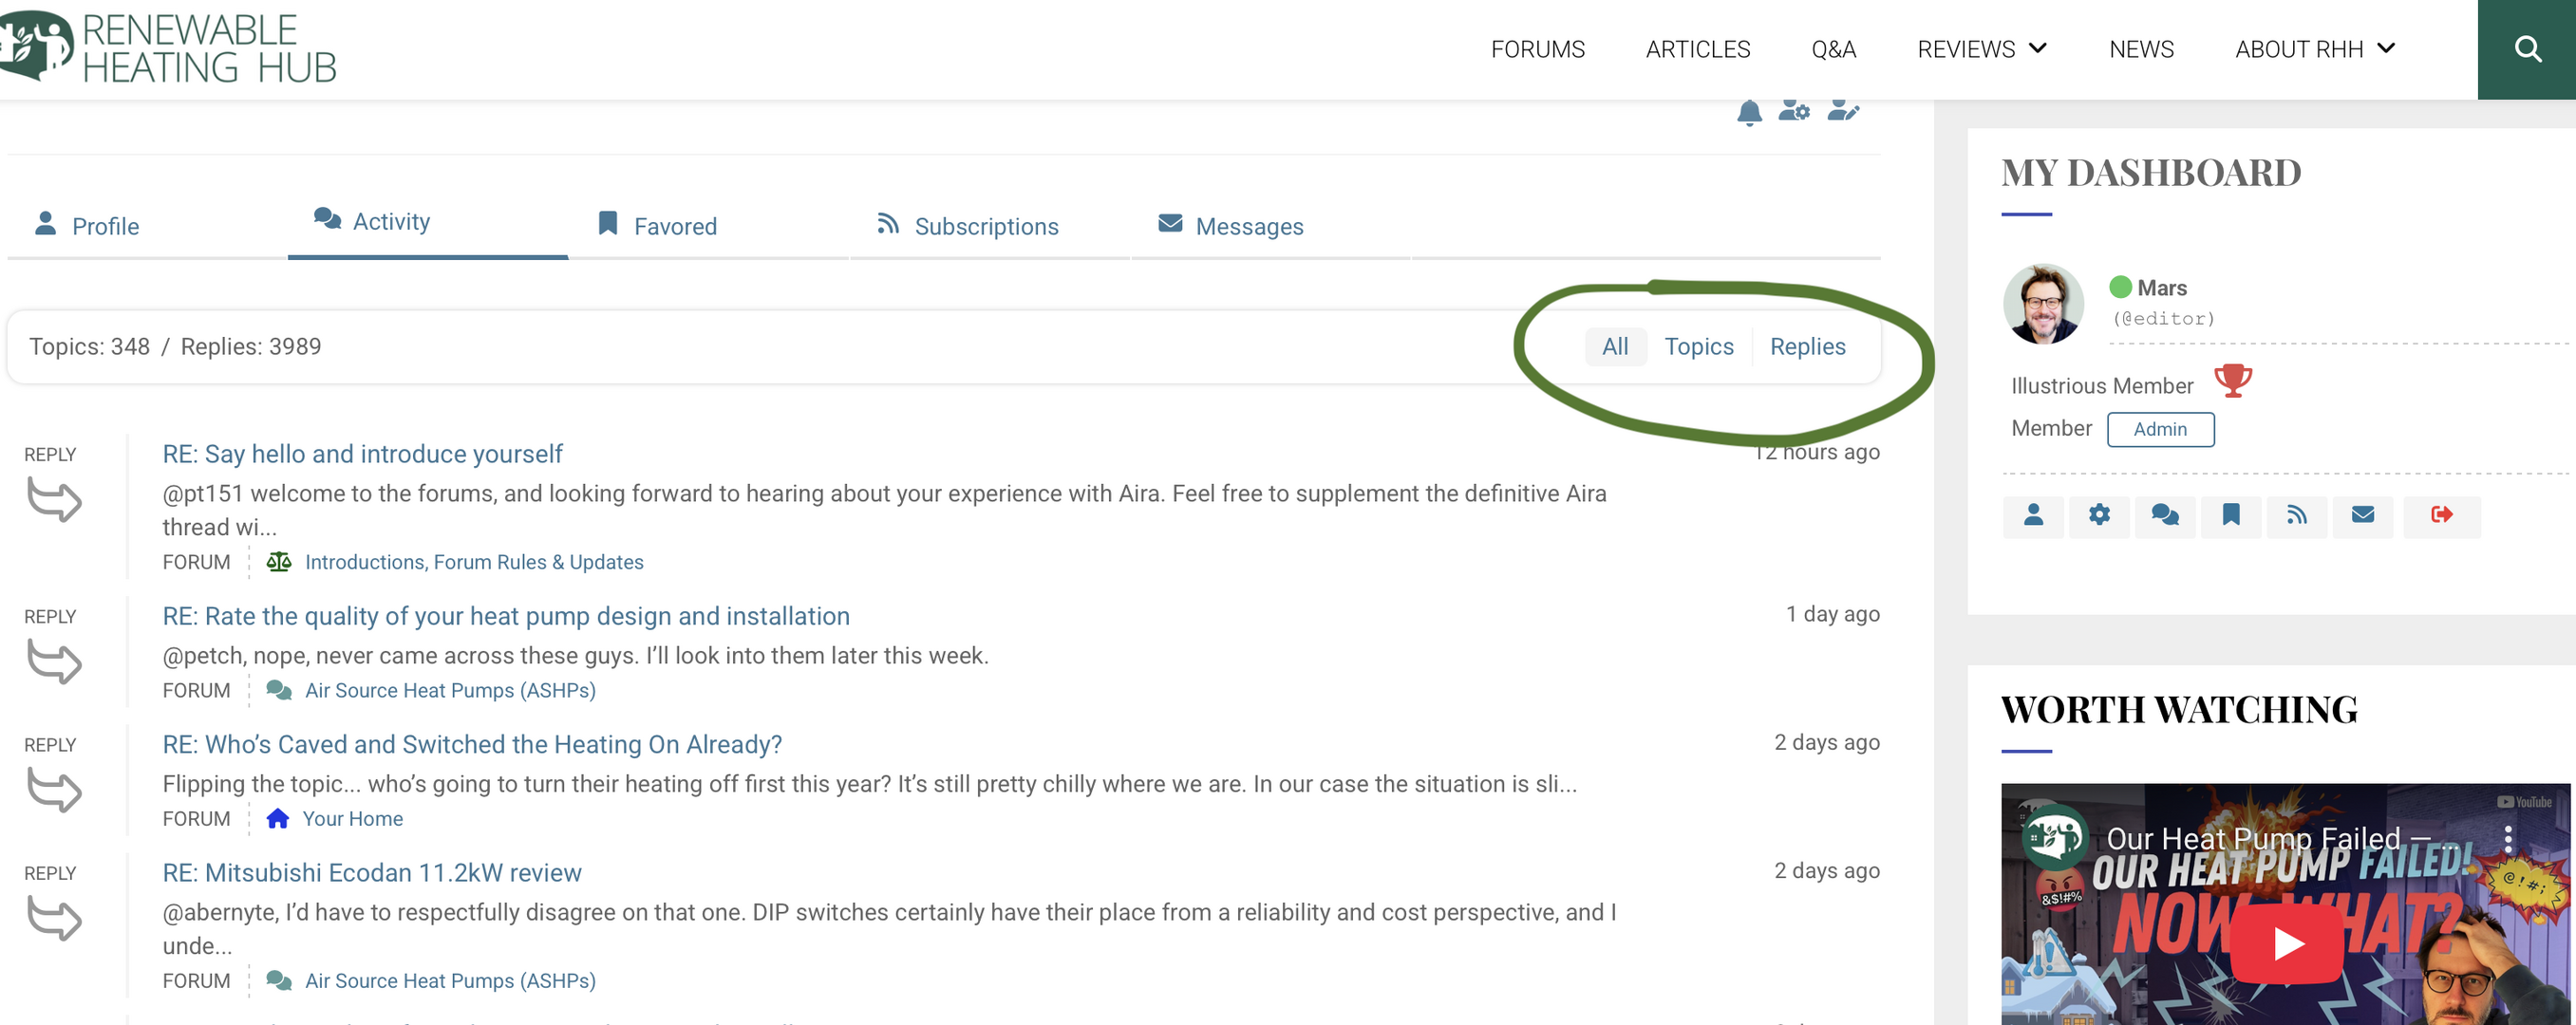The height and width of the screenshot is (1025, 2576).
Task: Click dashboard subscriptions RSS icon
Action: (2296, 515)
